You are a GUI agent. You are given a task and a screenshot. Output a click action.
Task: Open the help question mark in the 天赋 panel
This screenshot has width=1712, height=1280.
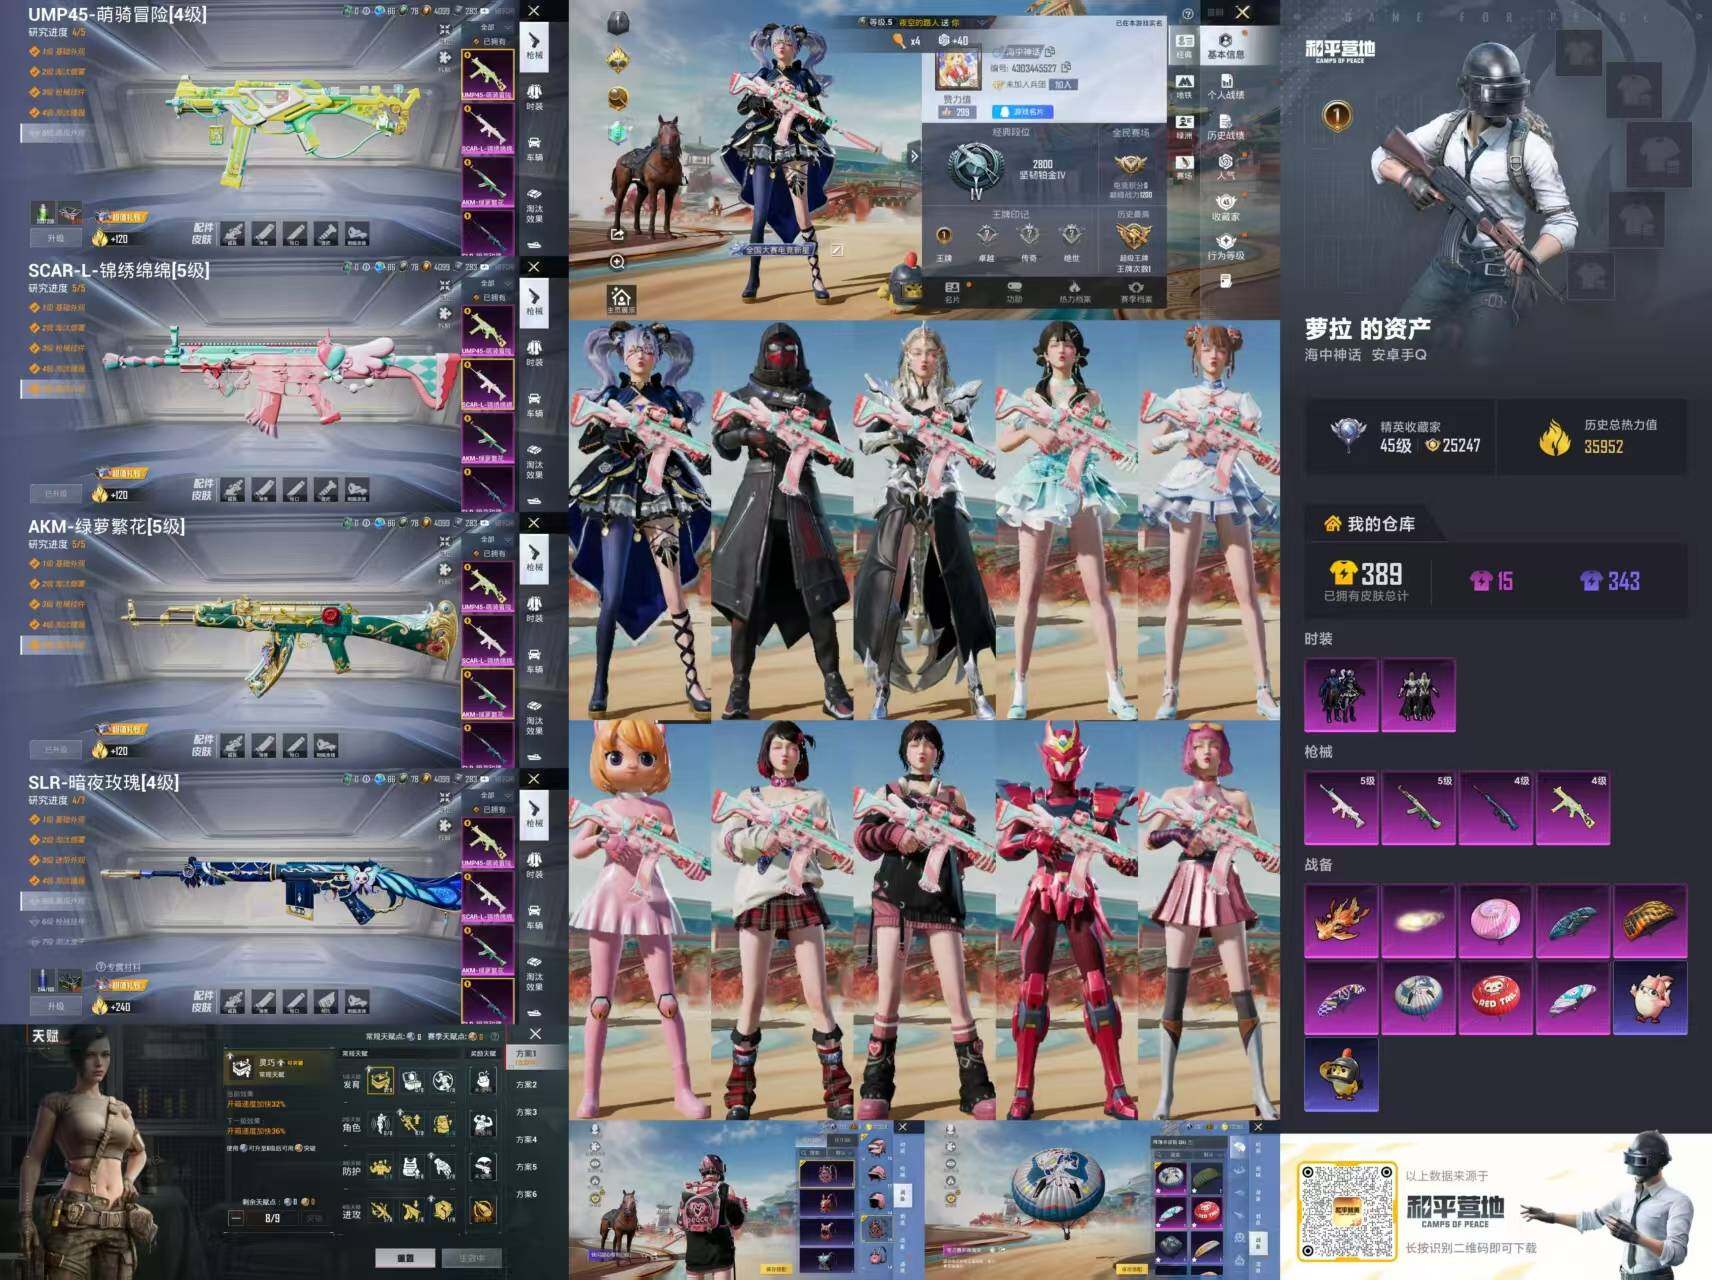(x=496, y=1036)
